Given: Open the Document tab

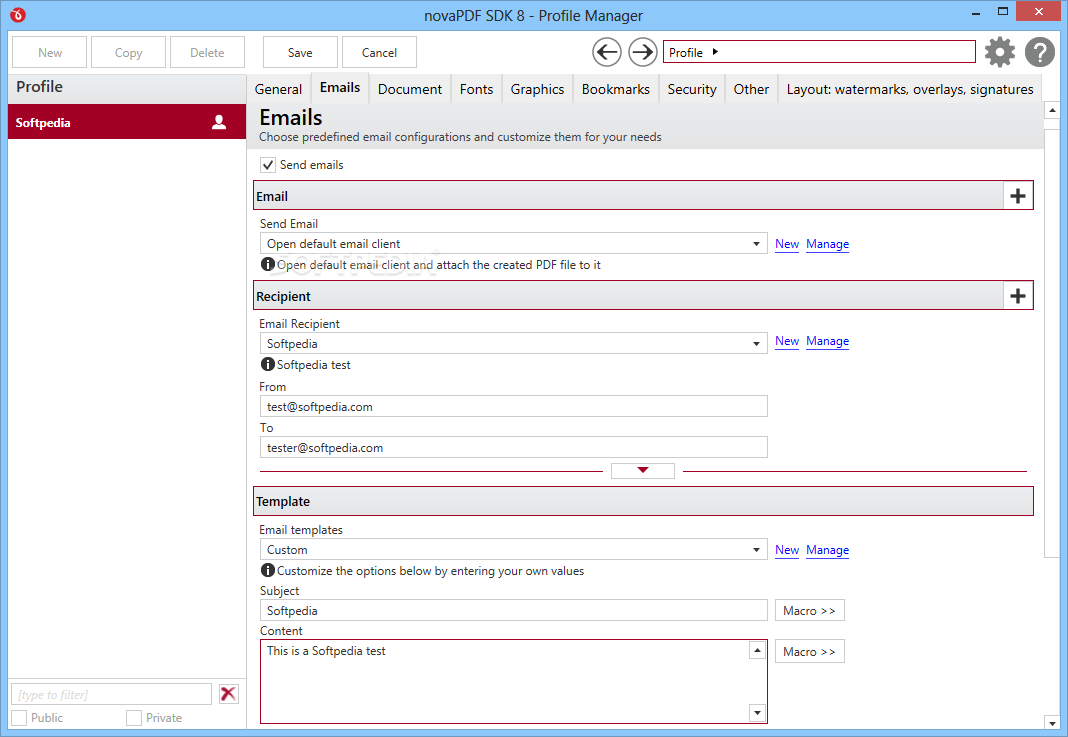Looking at the screenshot, I should pos(409,89).
